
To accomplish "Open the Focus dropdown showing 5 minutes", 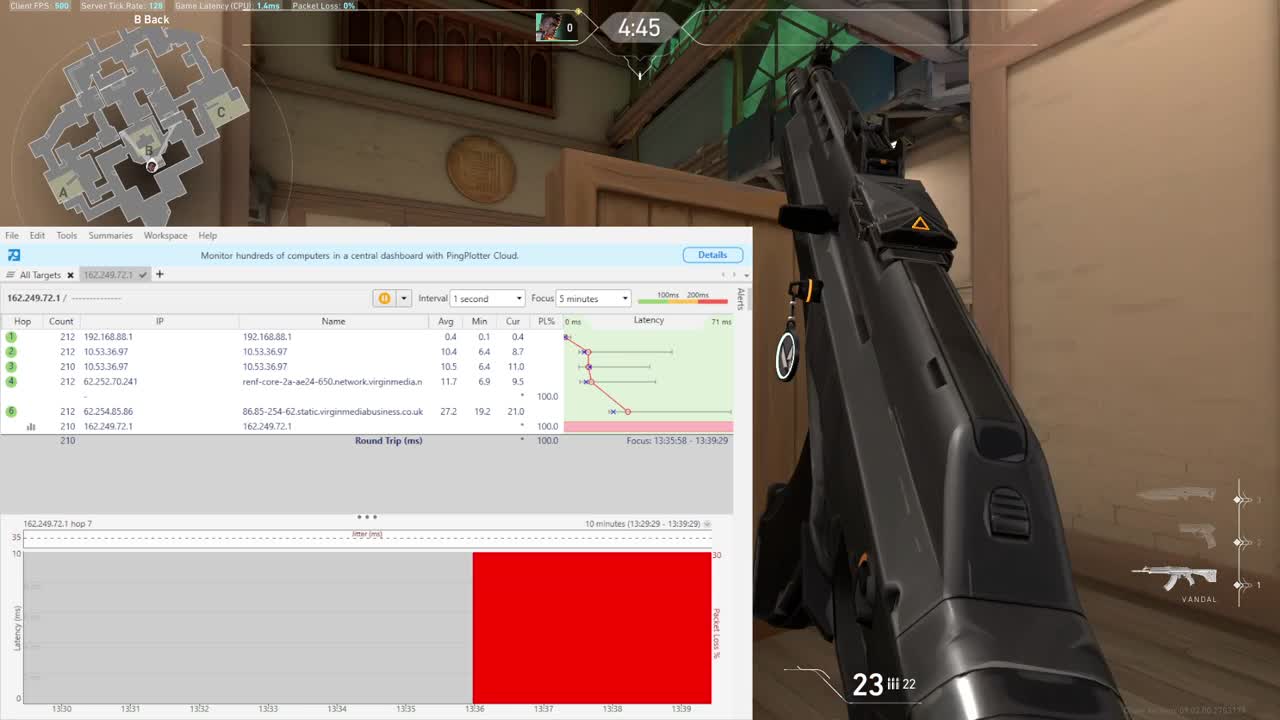I will 594,298.
